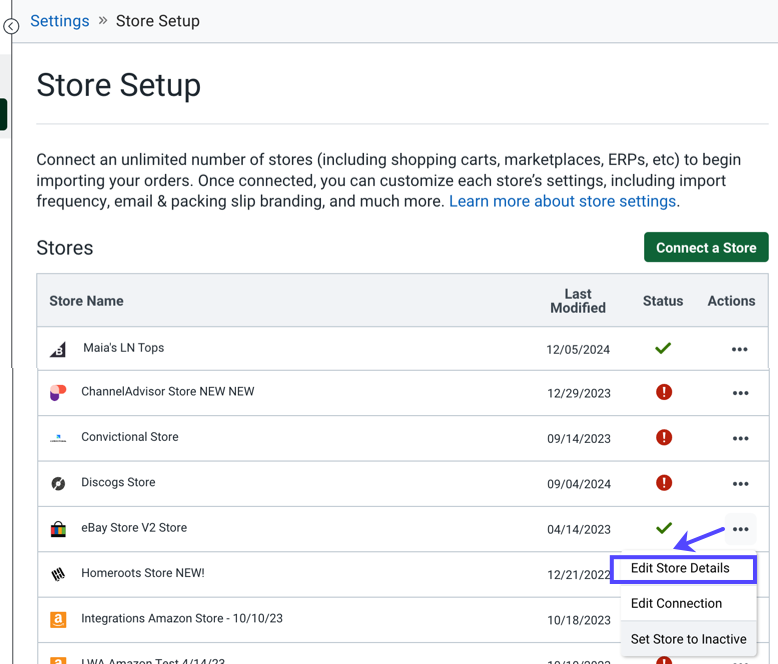The width and height of the screenshot is (778, 664).
Task: Select the Discogs Store name
Action: coord(118,482)
